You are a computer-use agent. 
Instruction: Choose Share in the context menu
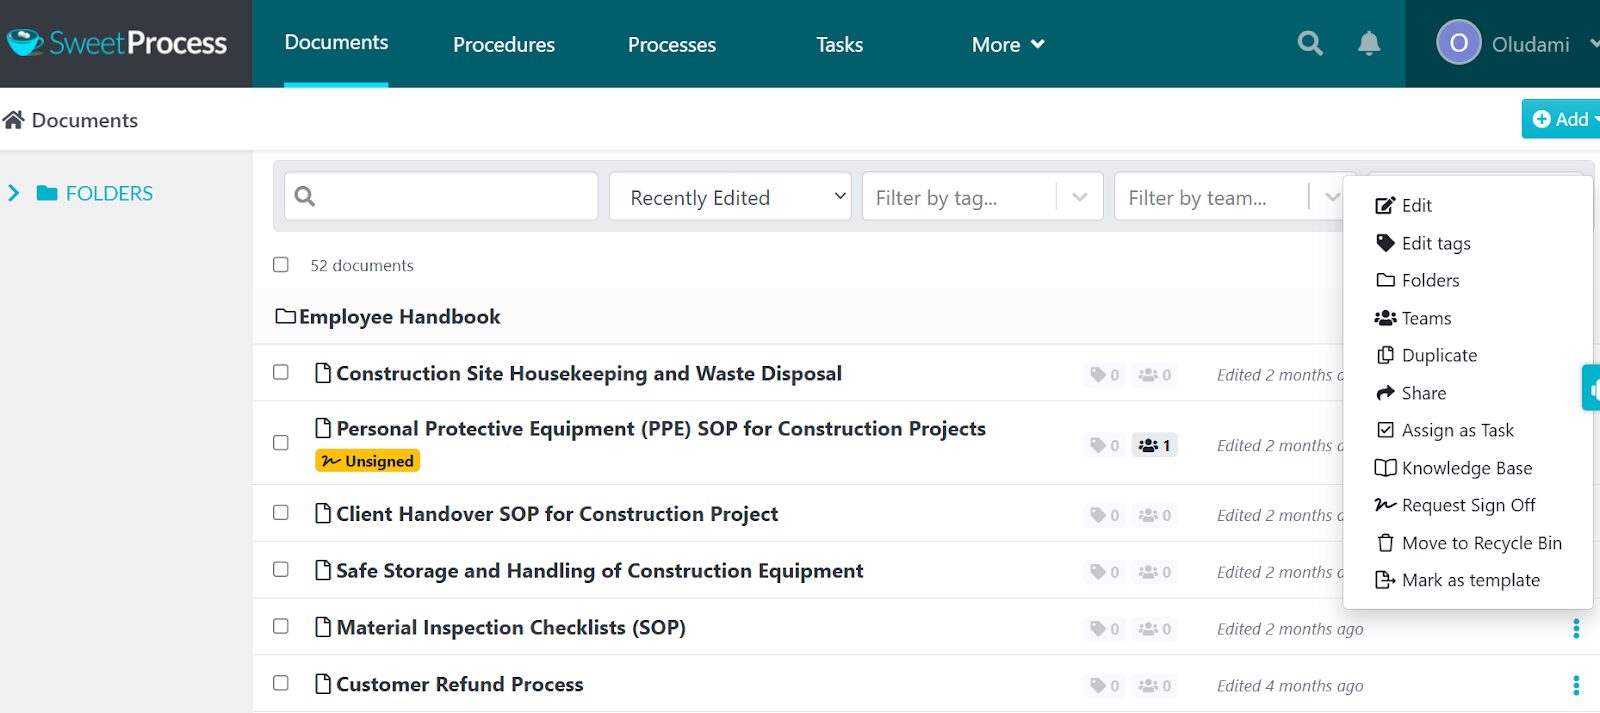click(1411, 393)
